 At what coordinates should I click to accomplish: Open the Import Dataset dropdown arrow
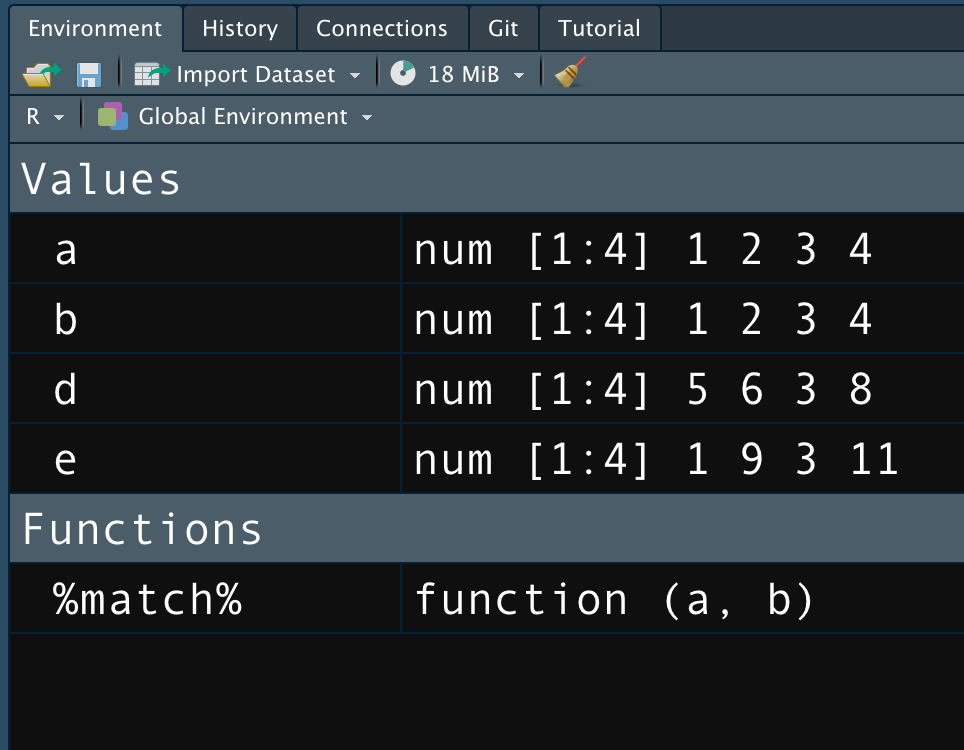tap(355, 76)
